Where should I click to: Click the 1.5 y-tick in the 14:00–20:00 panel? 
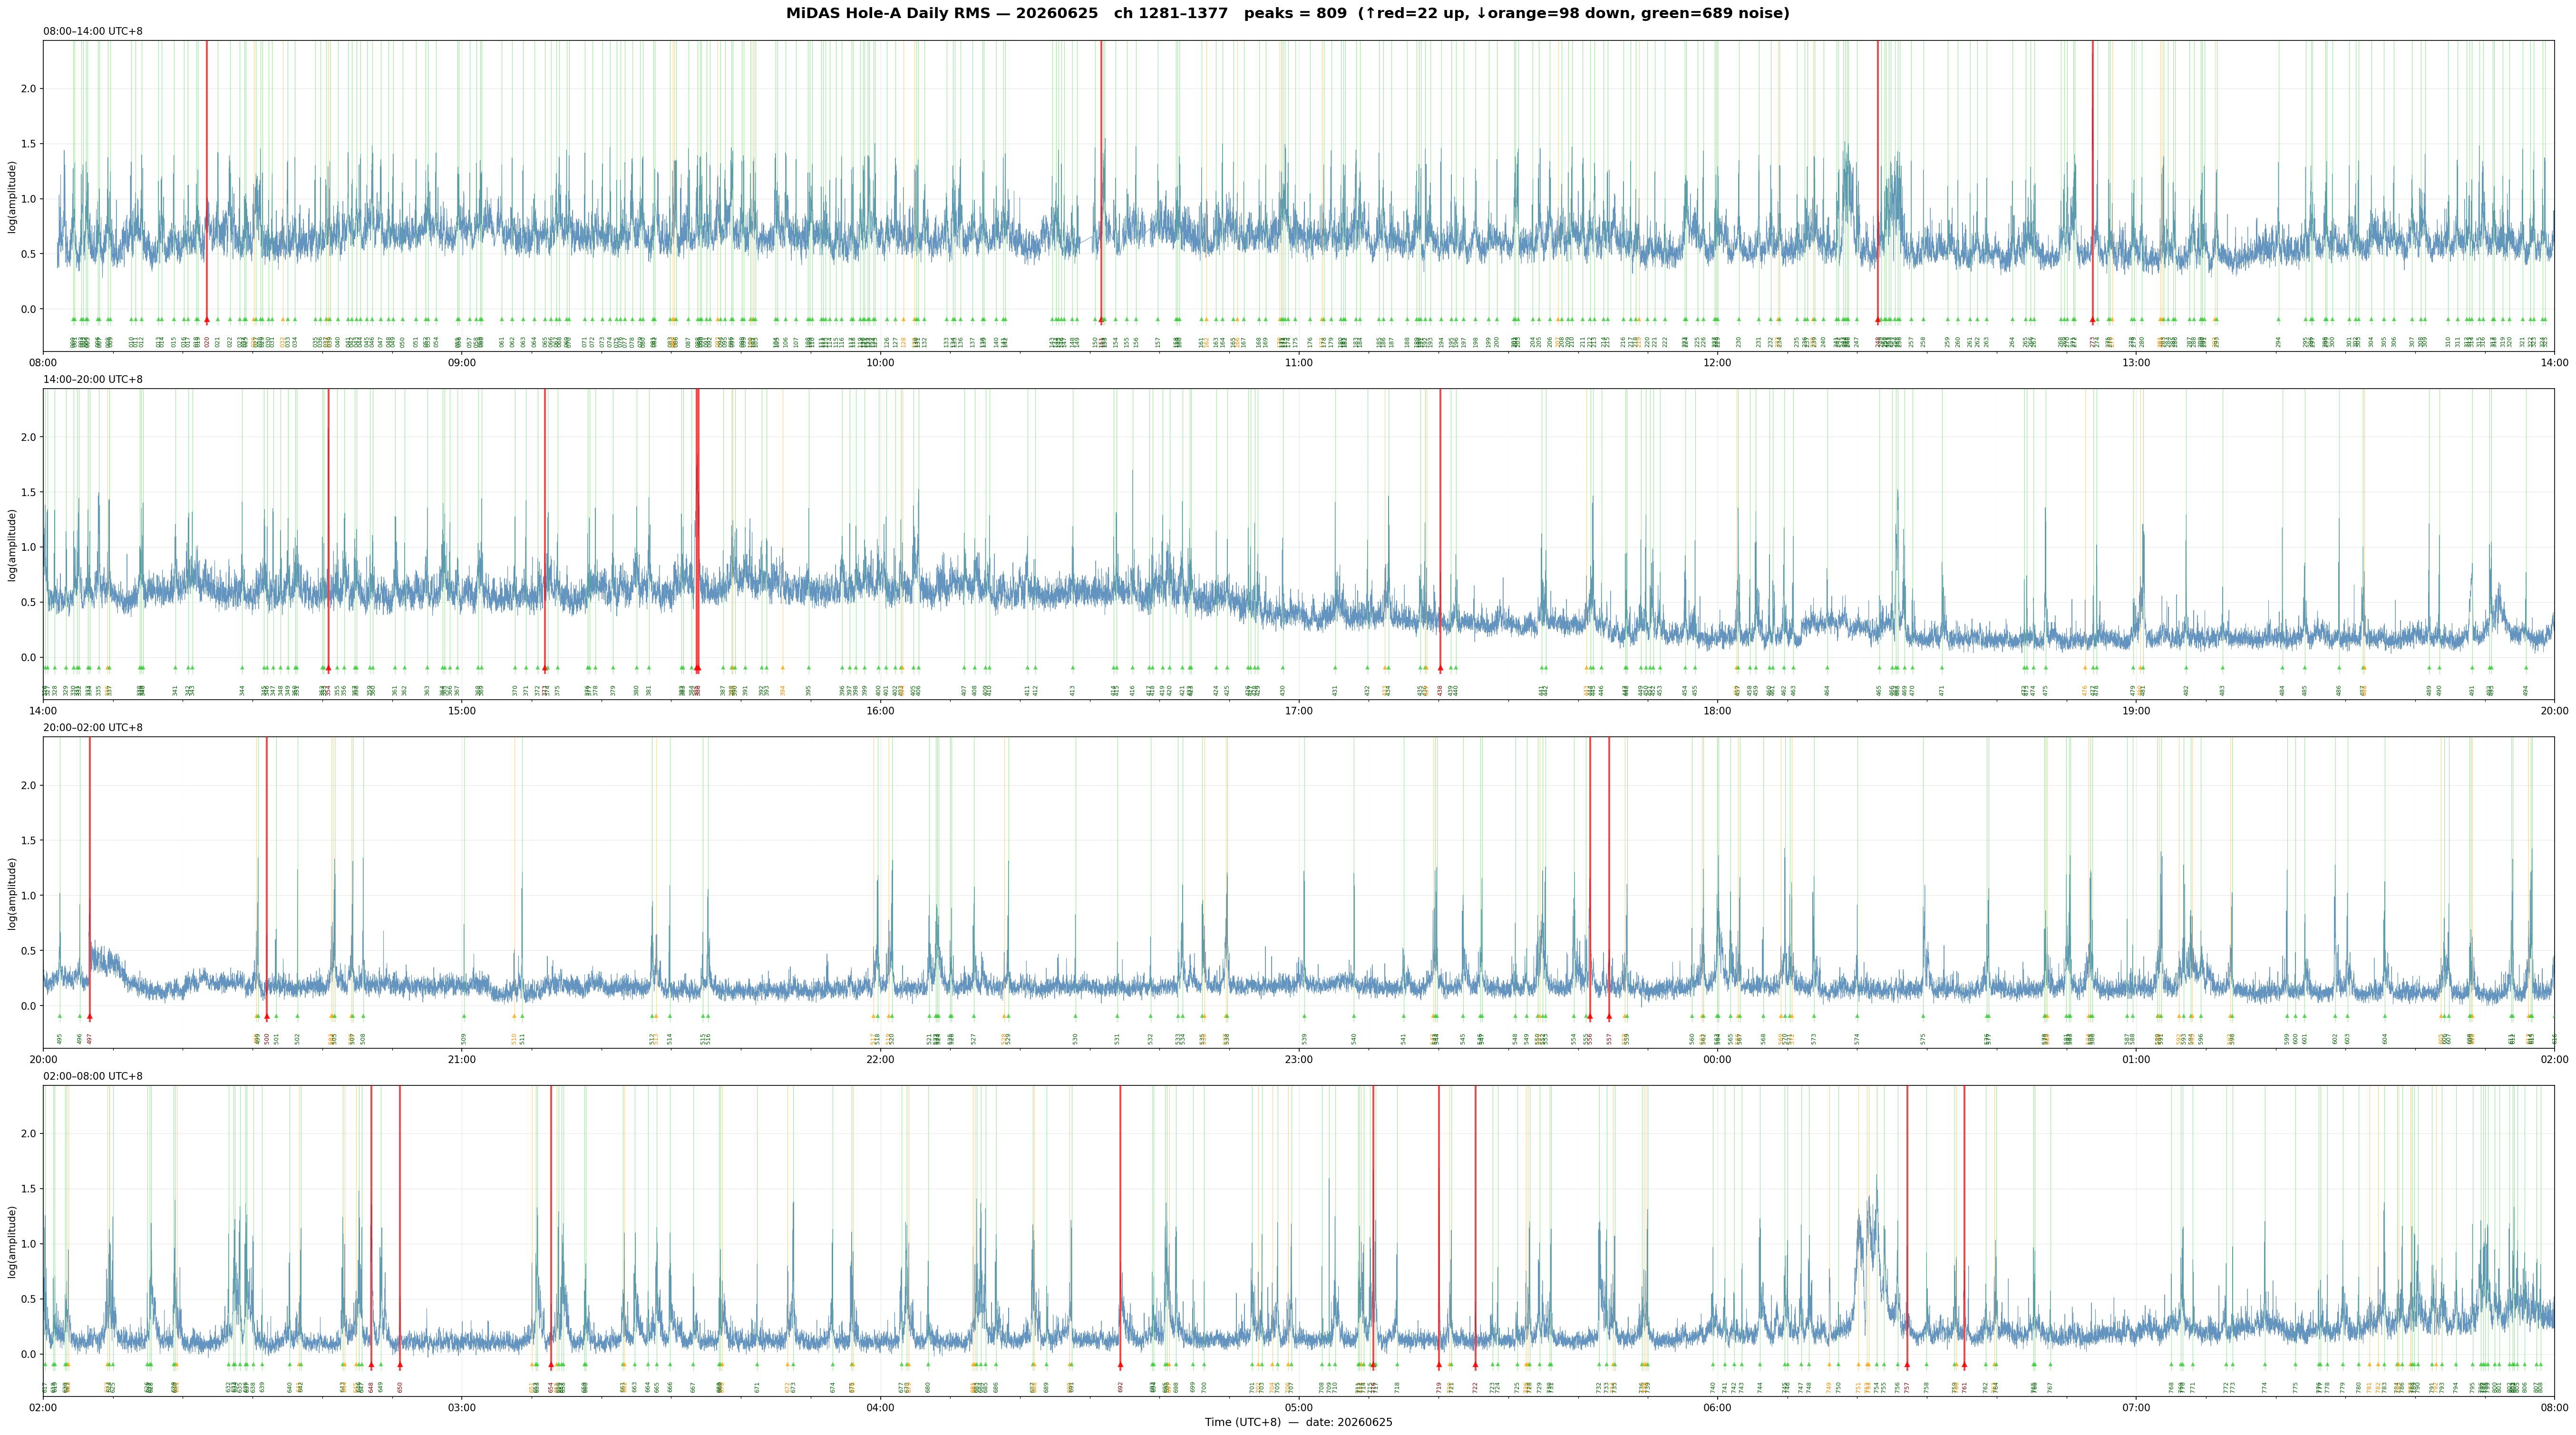[28, 492]
